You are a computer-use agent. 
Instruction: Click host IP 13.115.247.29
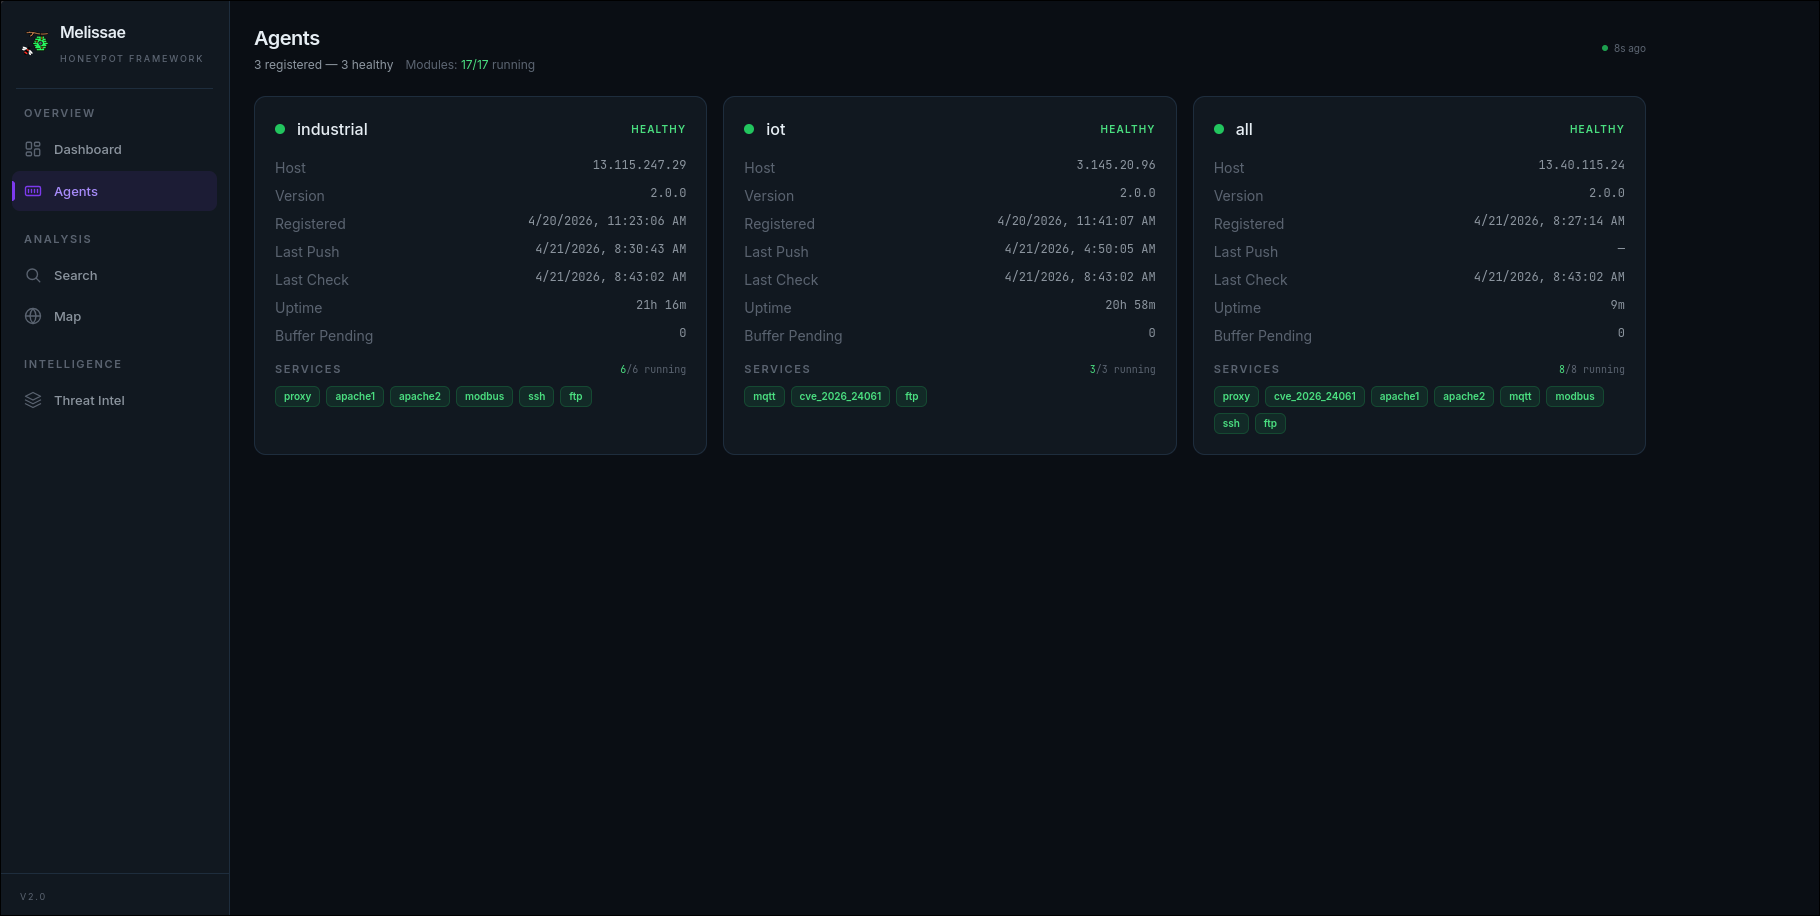pos(639,165)
